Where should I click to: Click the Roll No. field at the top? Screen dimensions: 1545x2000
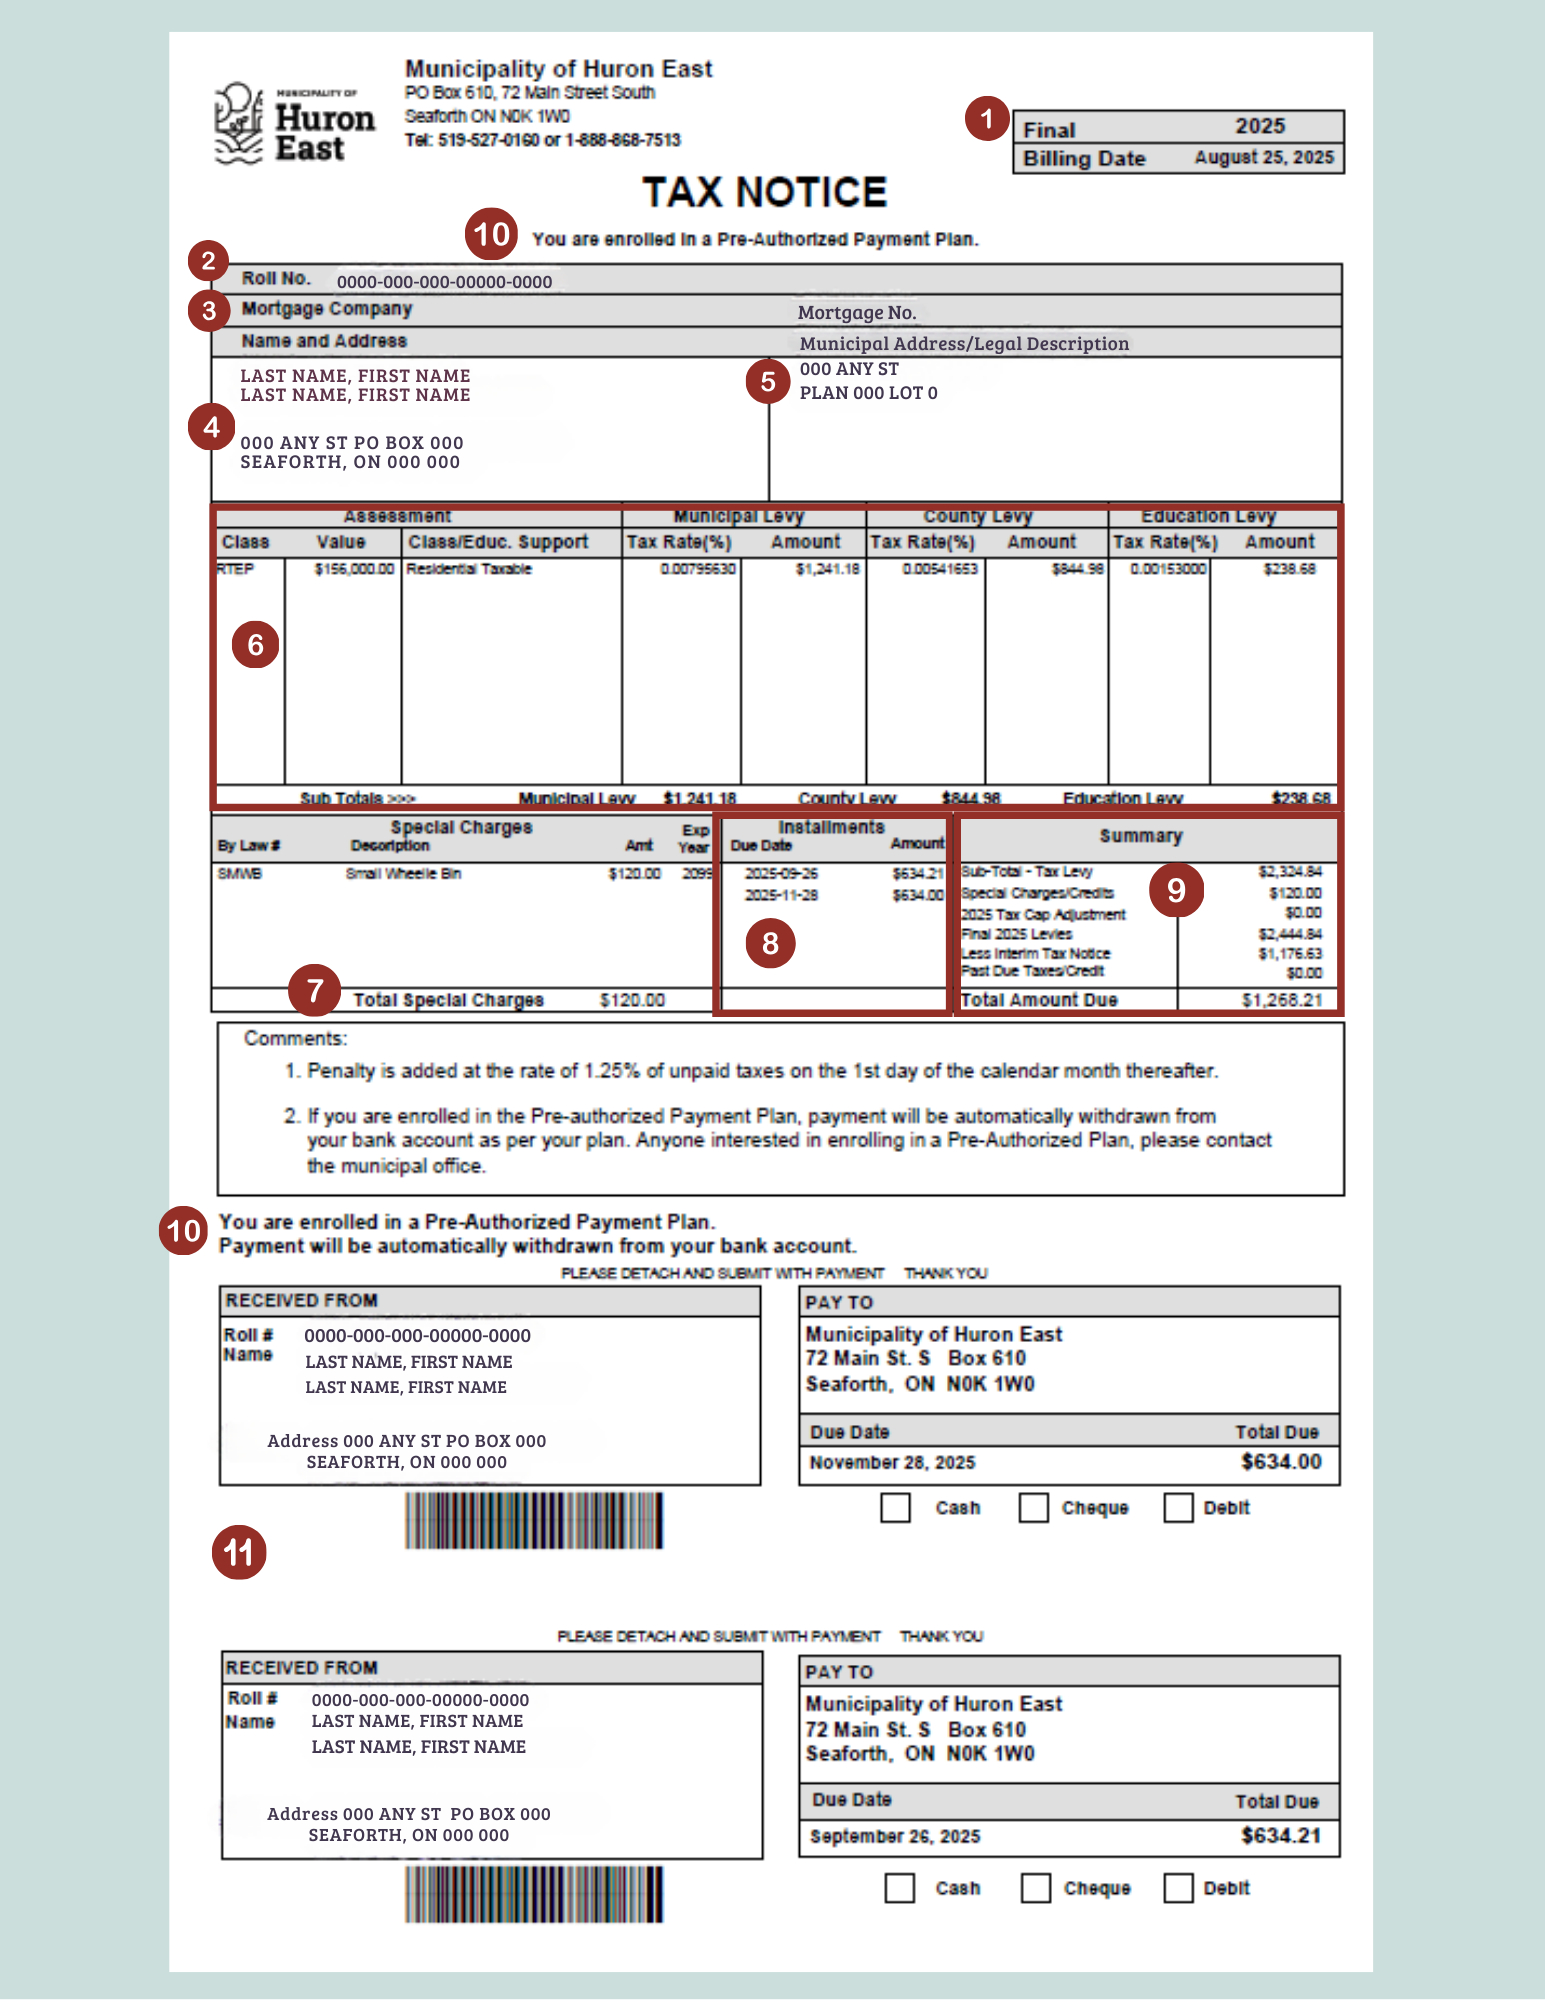444,282
